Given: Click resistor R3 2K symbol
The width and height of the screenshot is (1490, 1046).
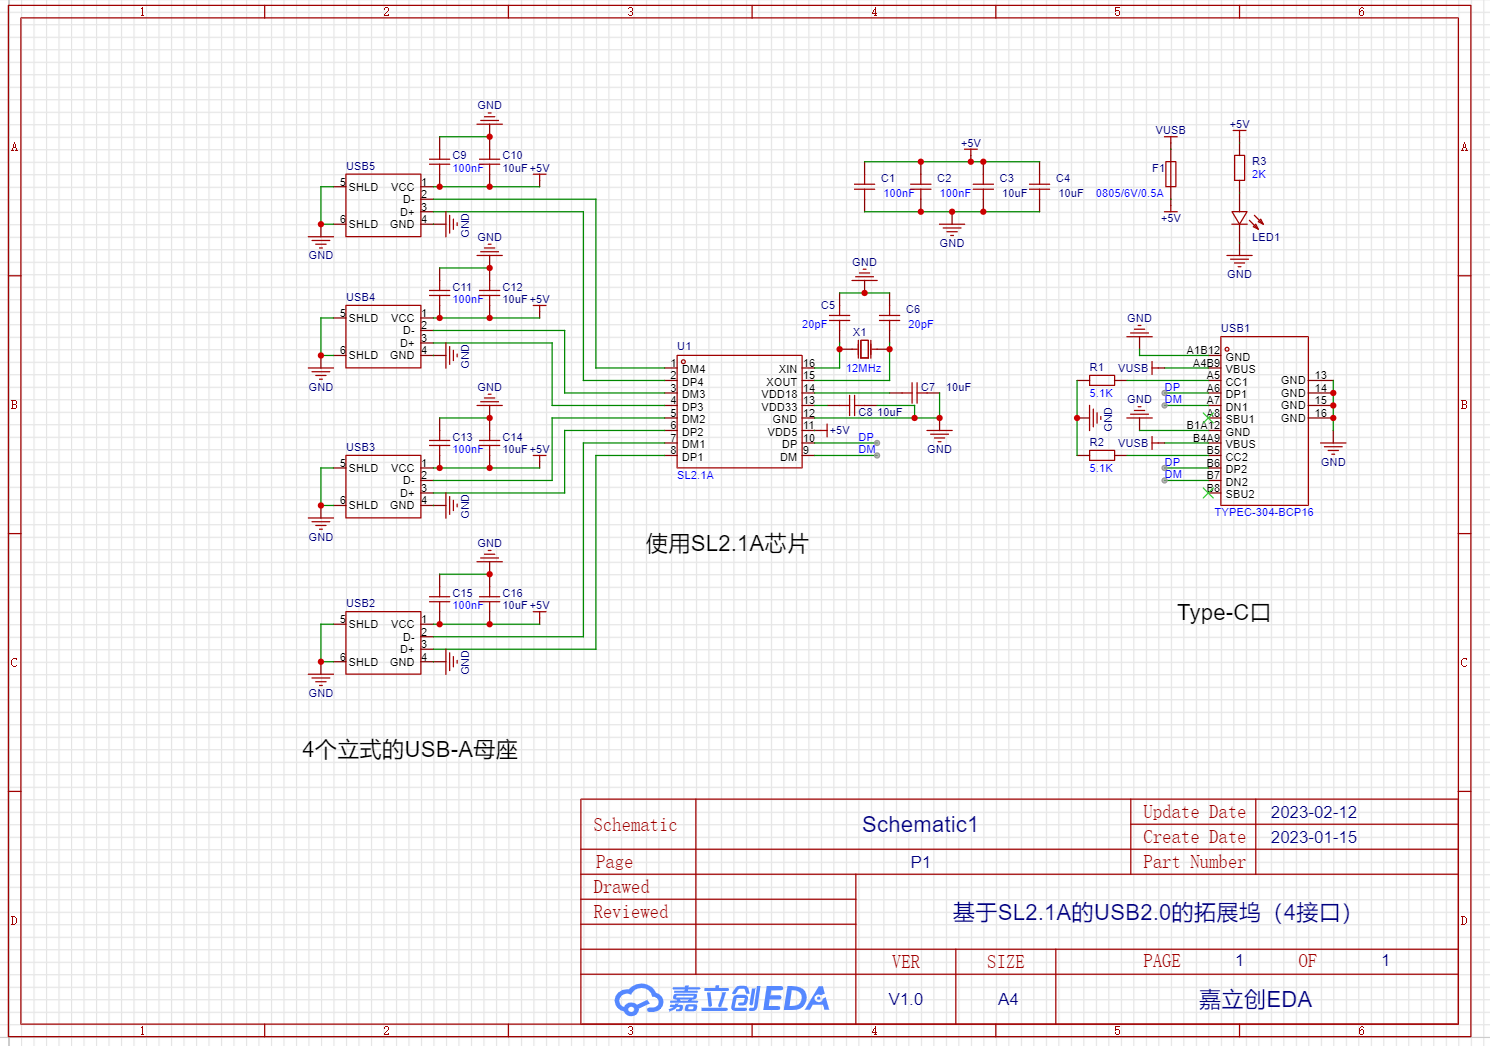Looking at the screenshot, I should click(1240, 168).
